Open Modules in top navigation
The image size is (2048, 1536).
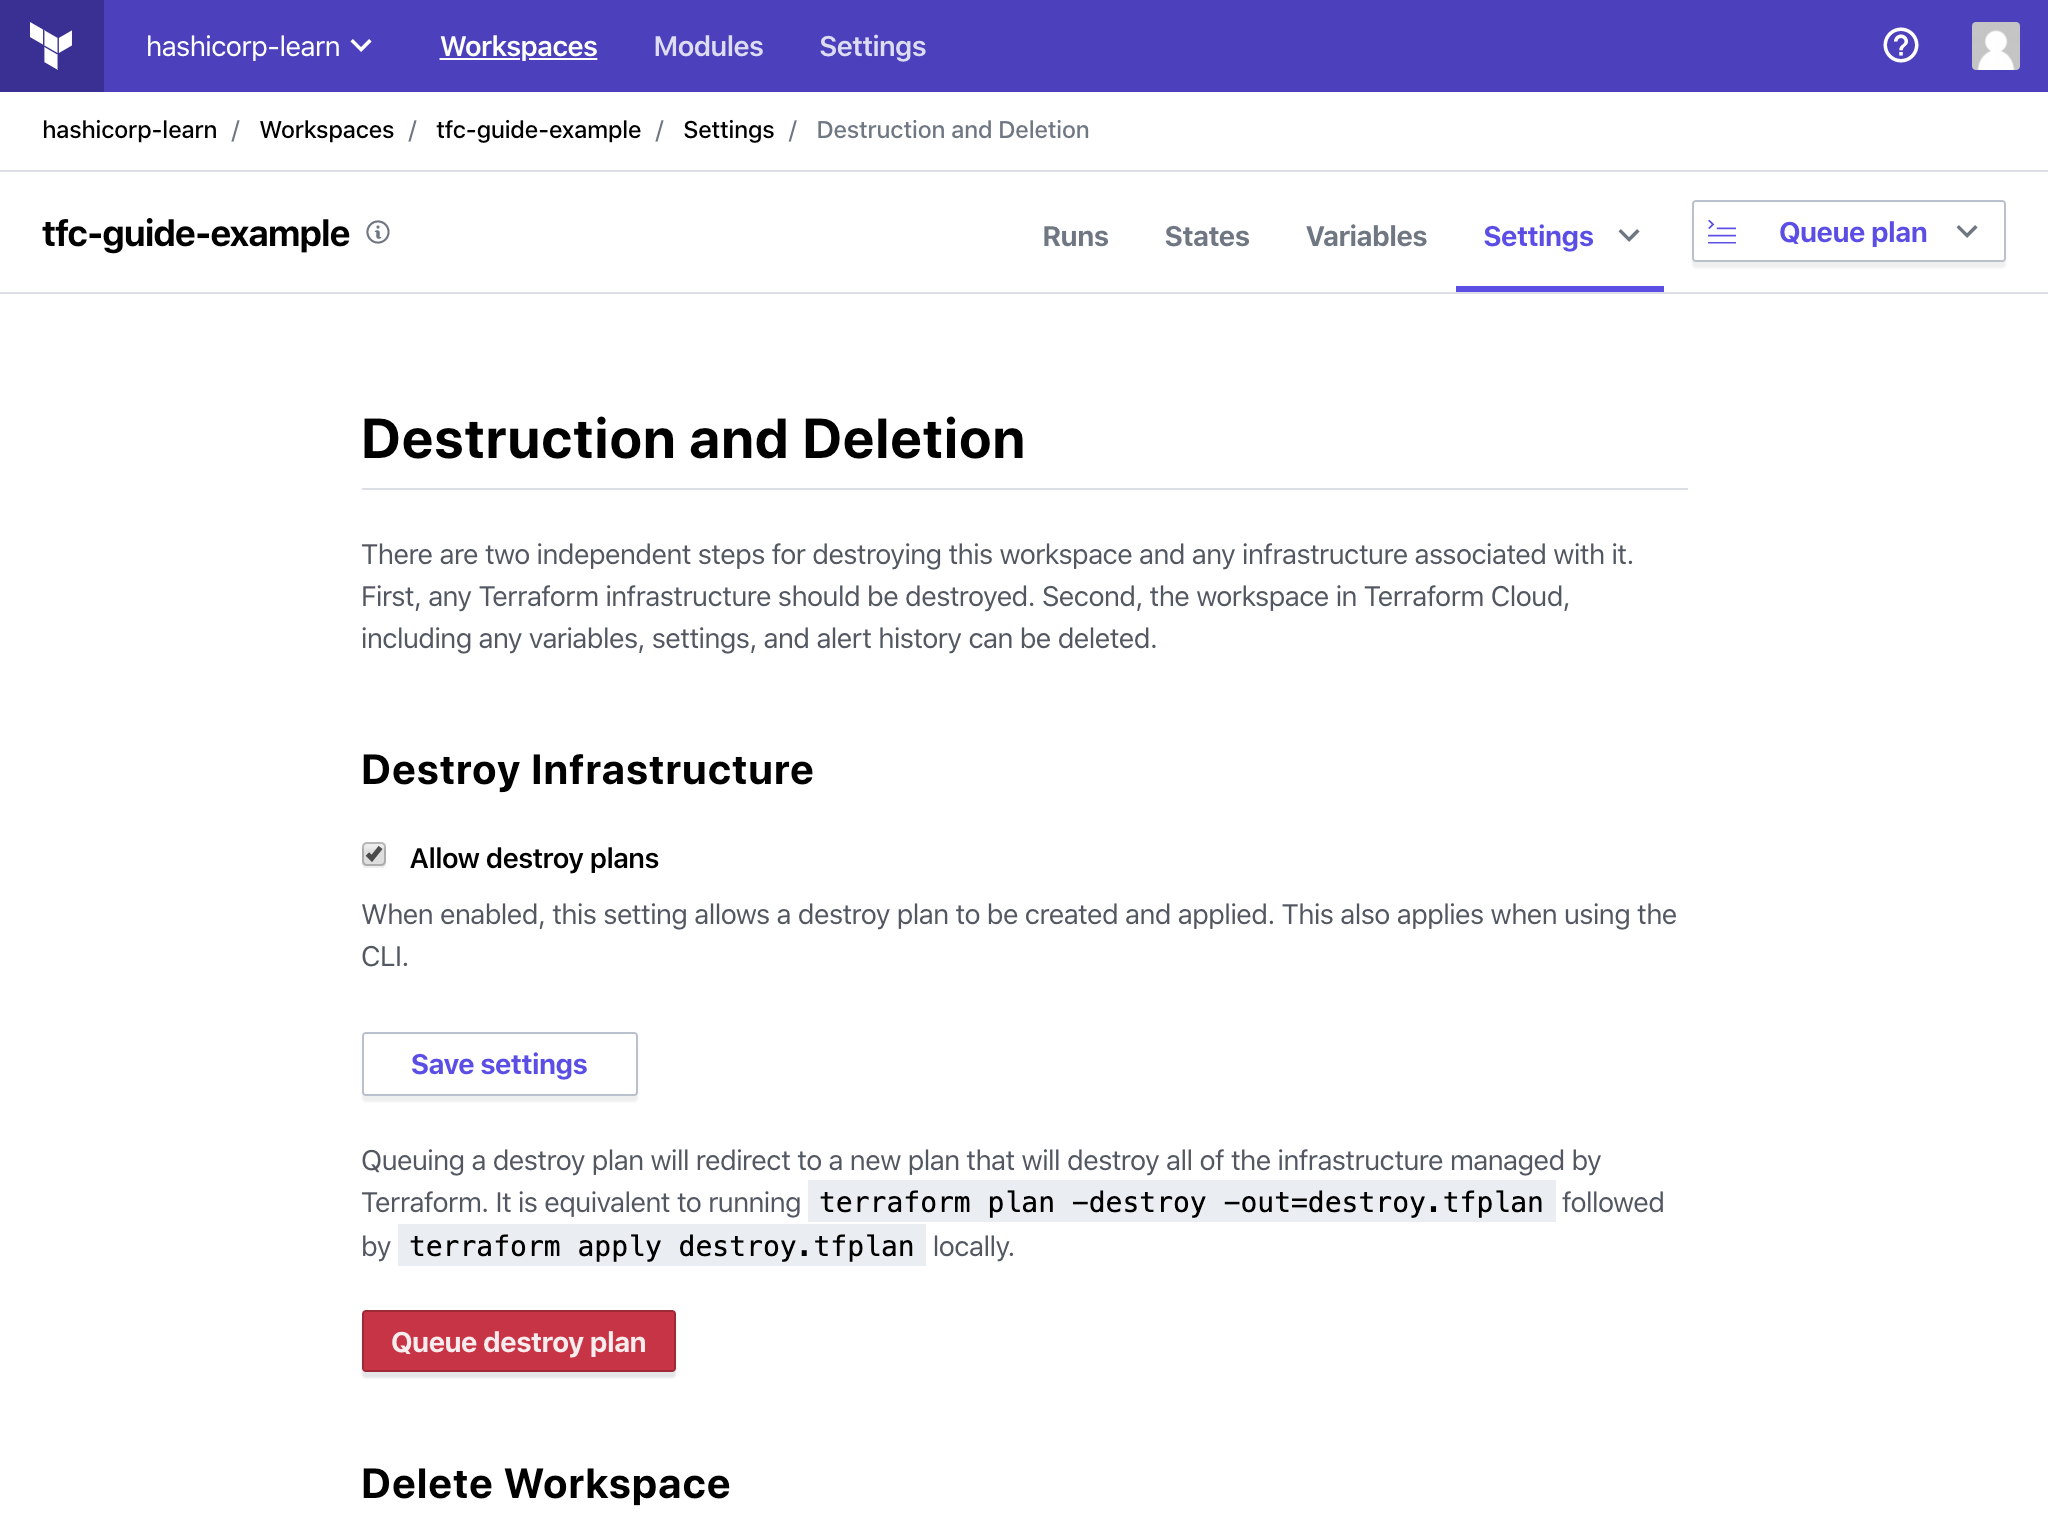pyautogui.click(x=708, y=46)
